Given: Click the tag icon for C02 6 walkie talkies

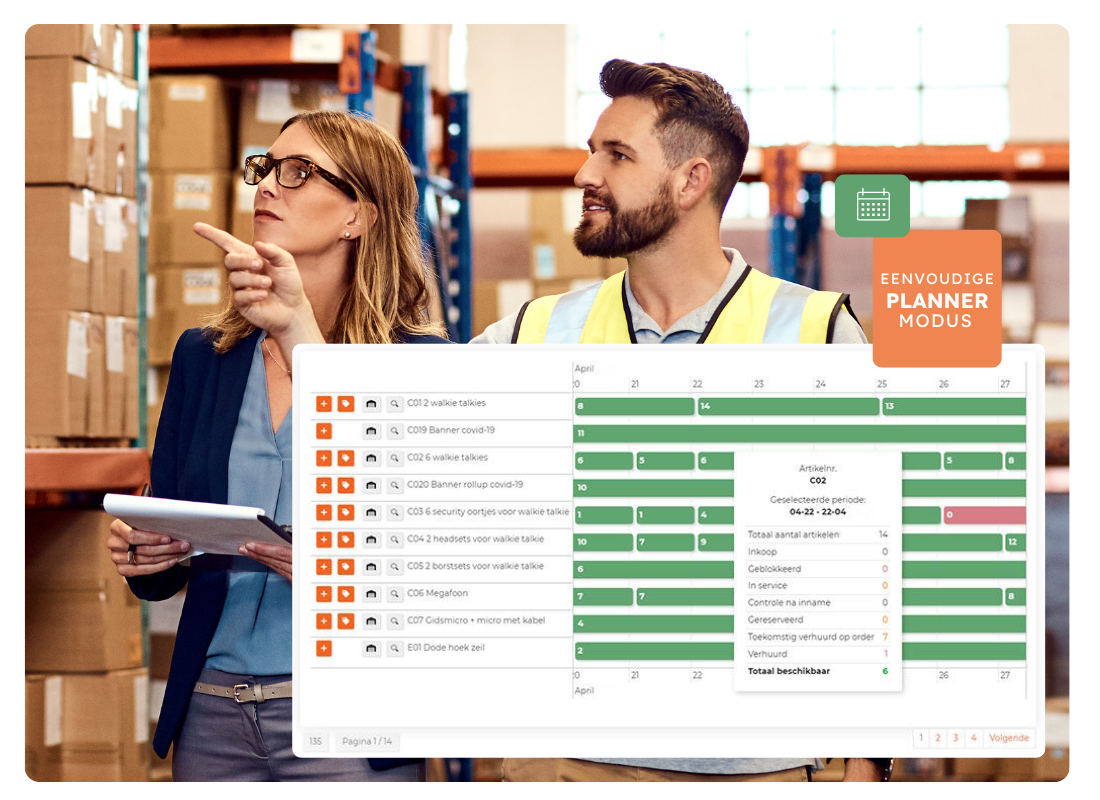Looking at the screenshot, I should pyautogui.click(x=345, y=458).
